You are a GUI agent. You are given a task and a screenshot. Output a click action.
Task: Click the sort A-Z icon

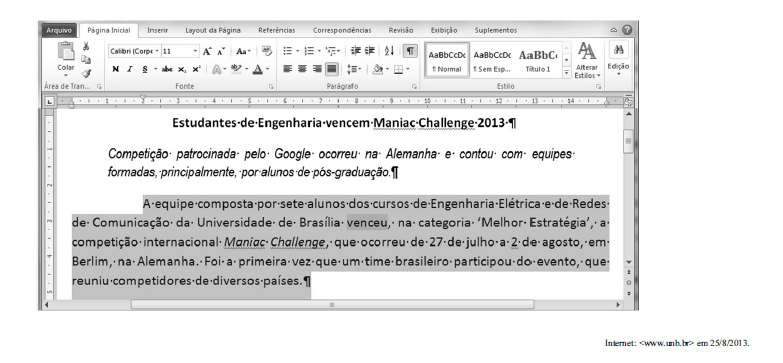[x=390, y=51]
